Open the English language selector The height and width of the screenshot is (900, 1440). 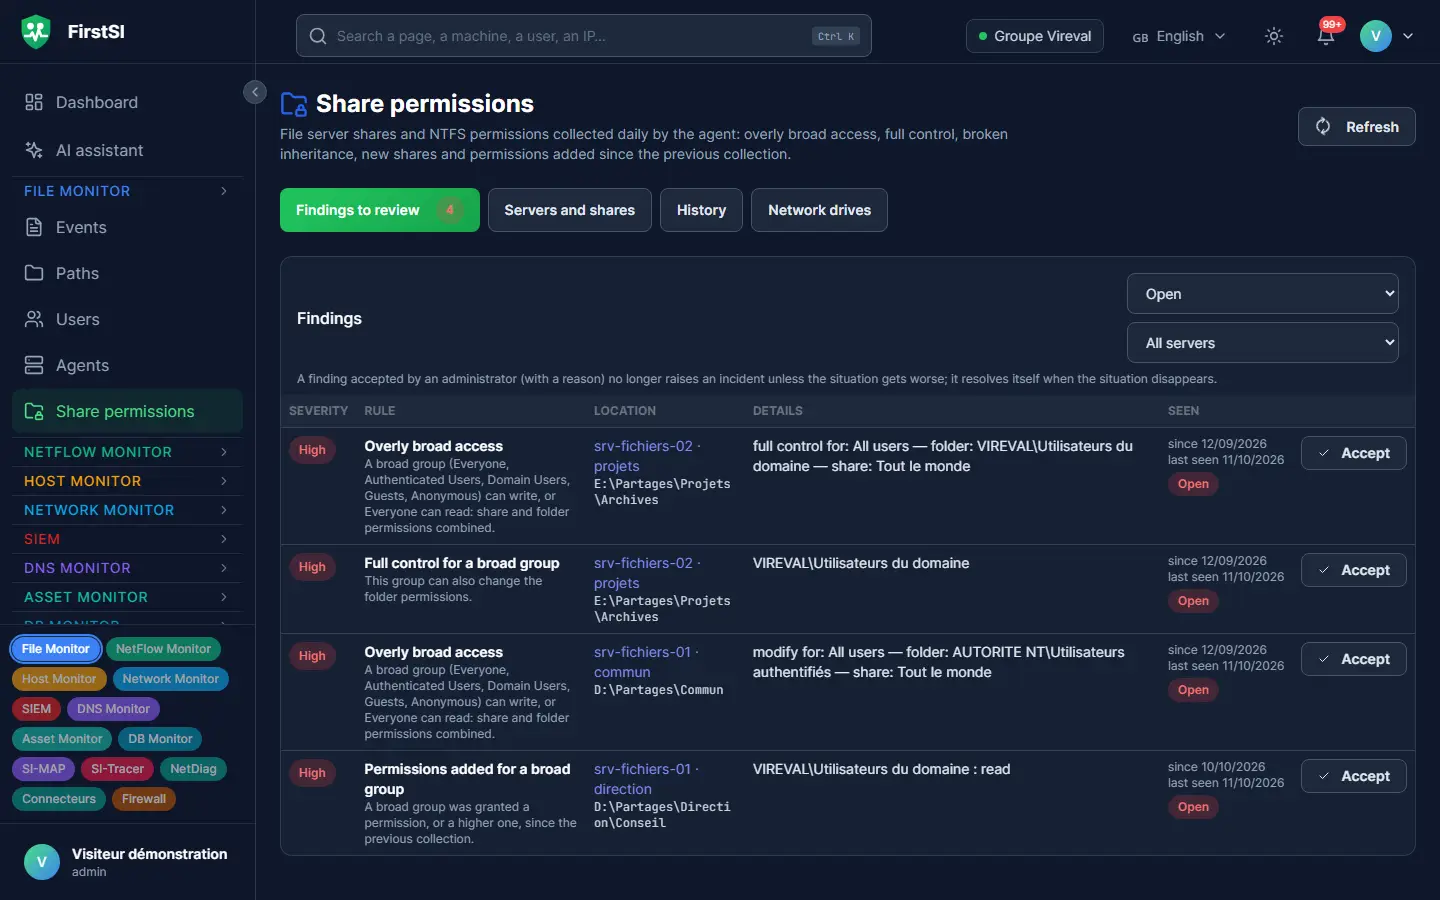(x=1179, y=36)
